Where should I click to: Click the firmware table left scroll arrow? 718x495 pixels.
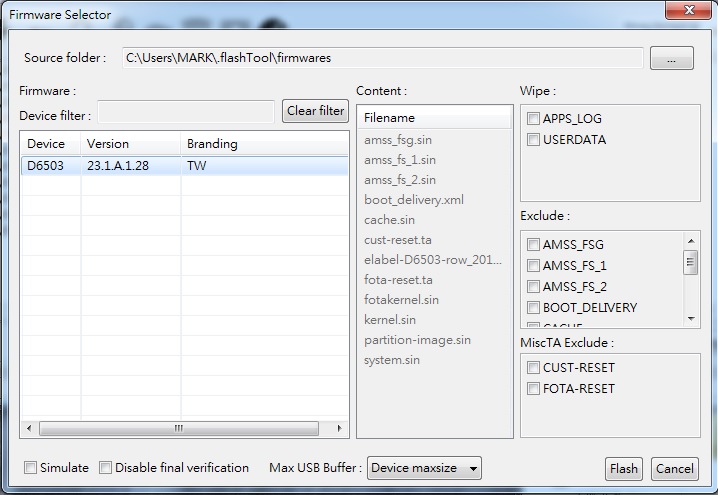pyautogui.click(x=29, y=429)
